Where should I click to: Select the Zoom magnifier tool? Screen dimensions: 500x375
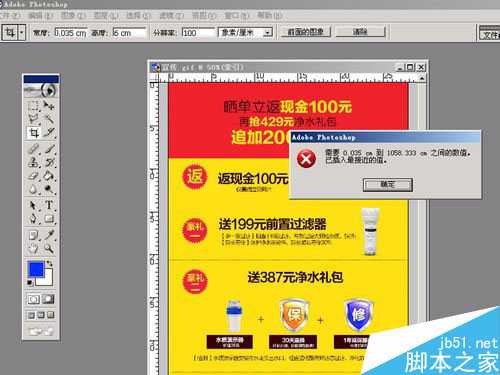49,248
